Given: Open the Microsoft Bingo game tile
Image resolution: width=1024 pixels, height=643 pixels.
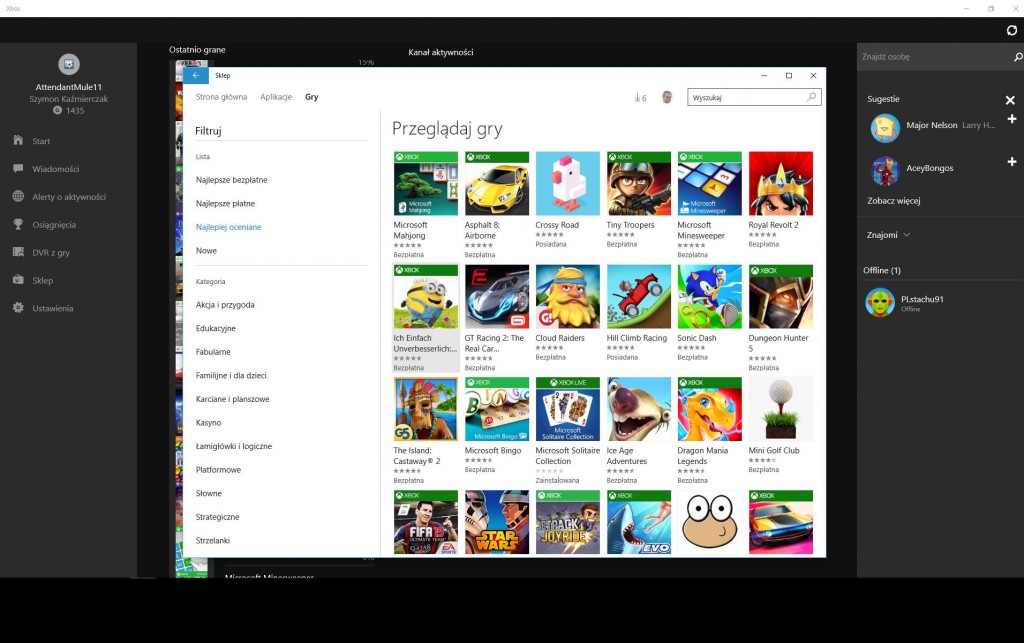Looking at the screenshot, I should [x=496, y=409].
